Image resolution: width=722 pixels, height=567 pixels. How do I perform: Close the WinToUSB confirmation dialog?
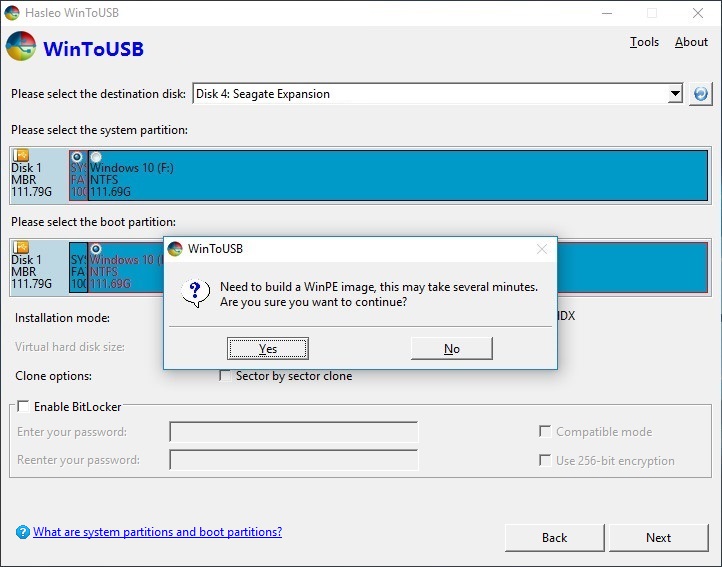click(x=542, y=249)
